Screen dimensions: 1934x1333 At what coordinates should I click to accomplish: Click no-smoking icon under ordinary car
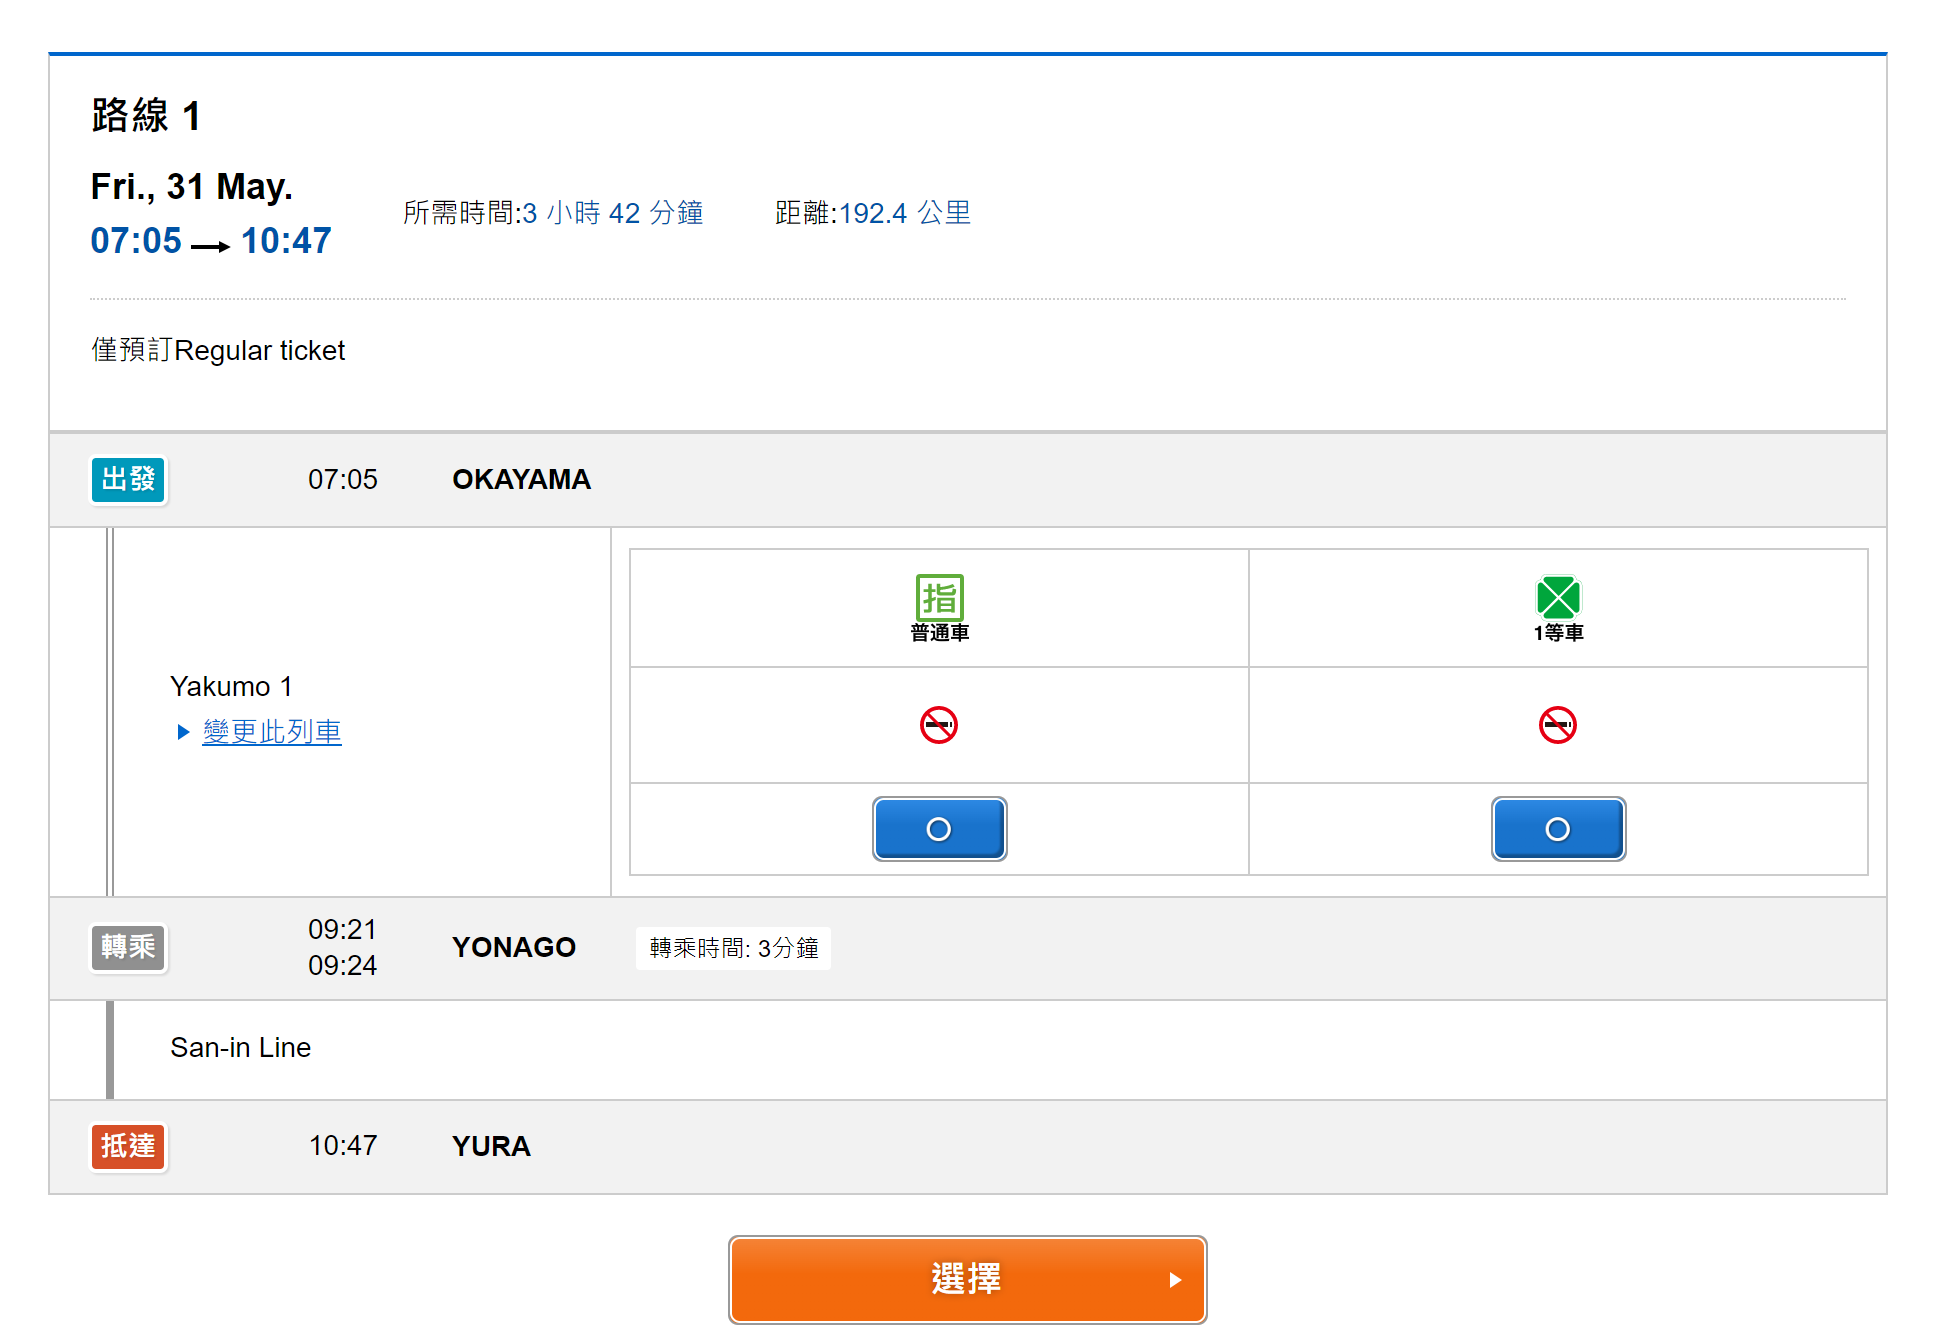938,725
